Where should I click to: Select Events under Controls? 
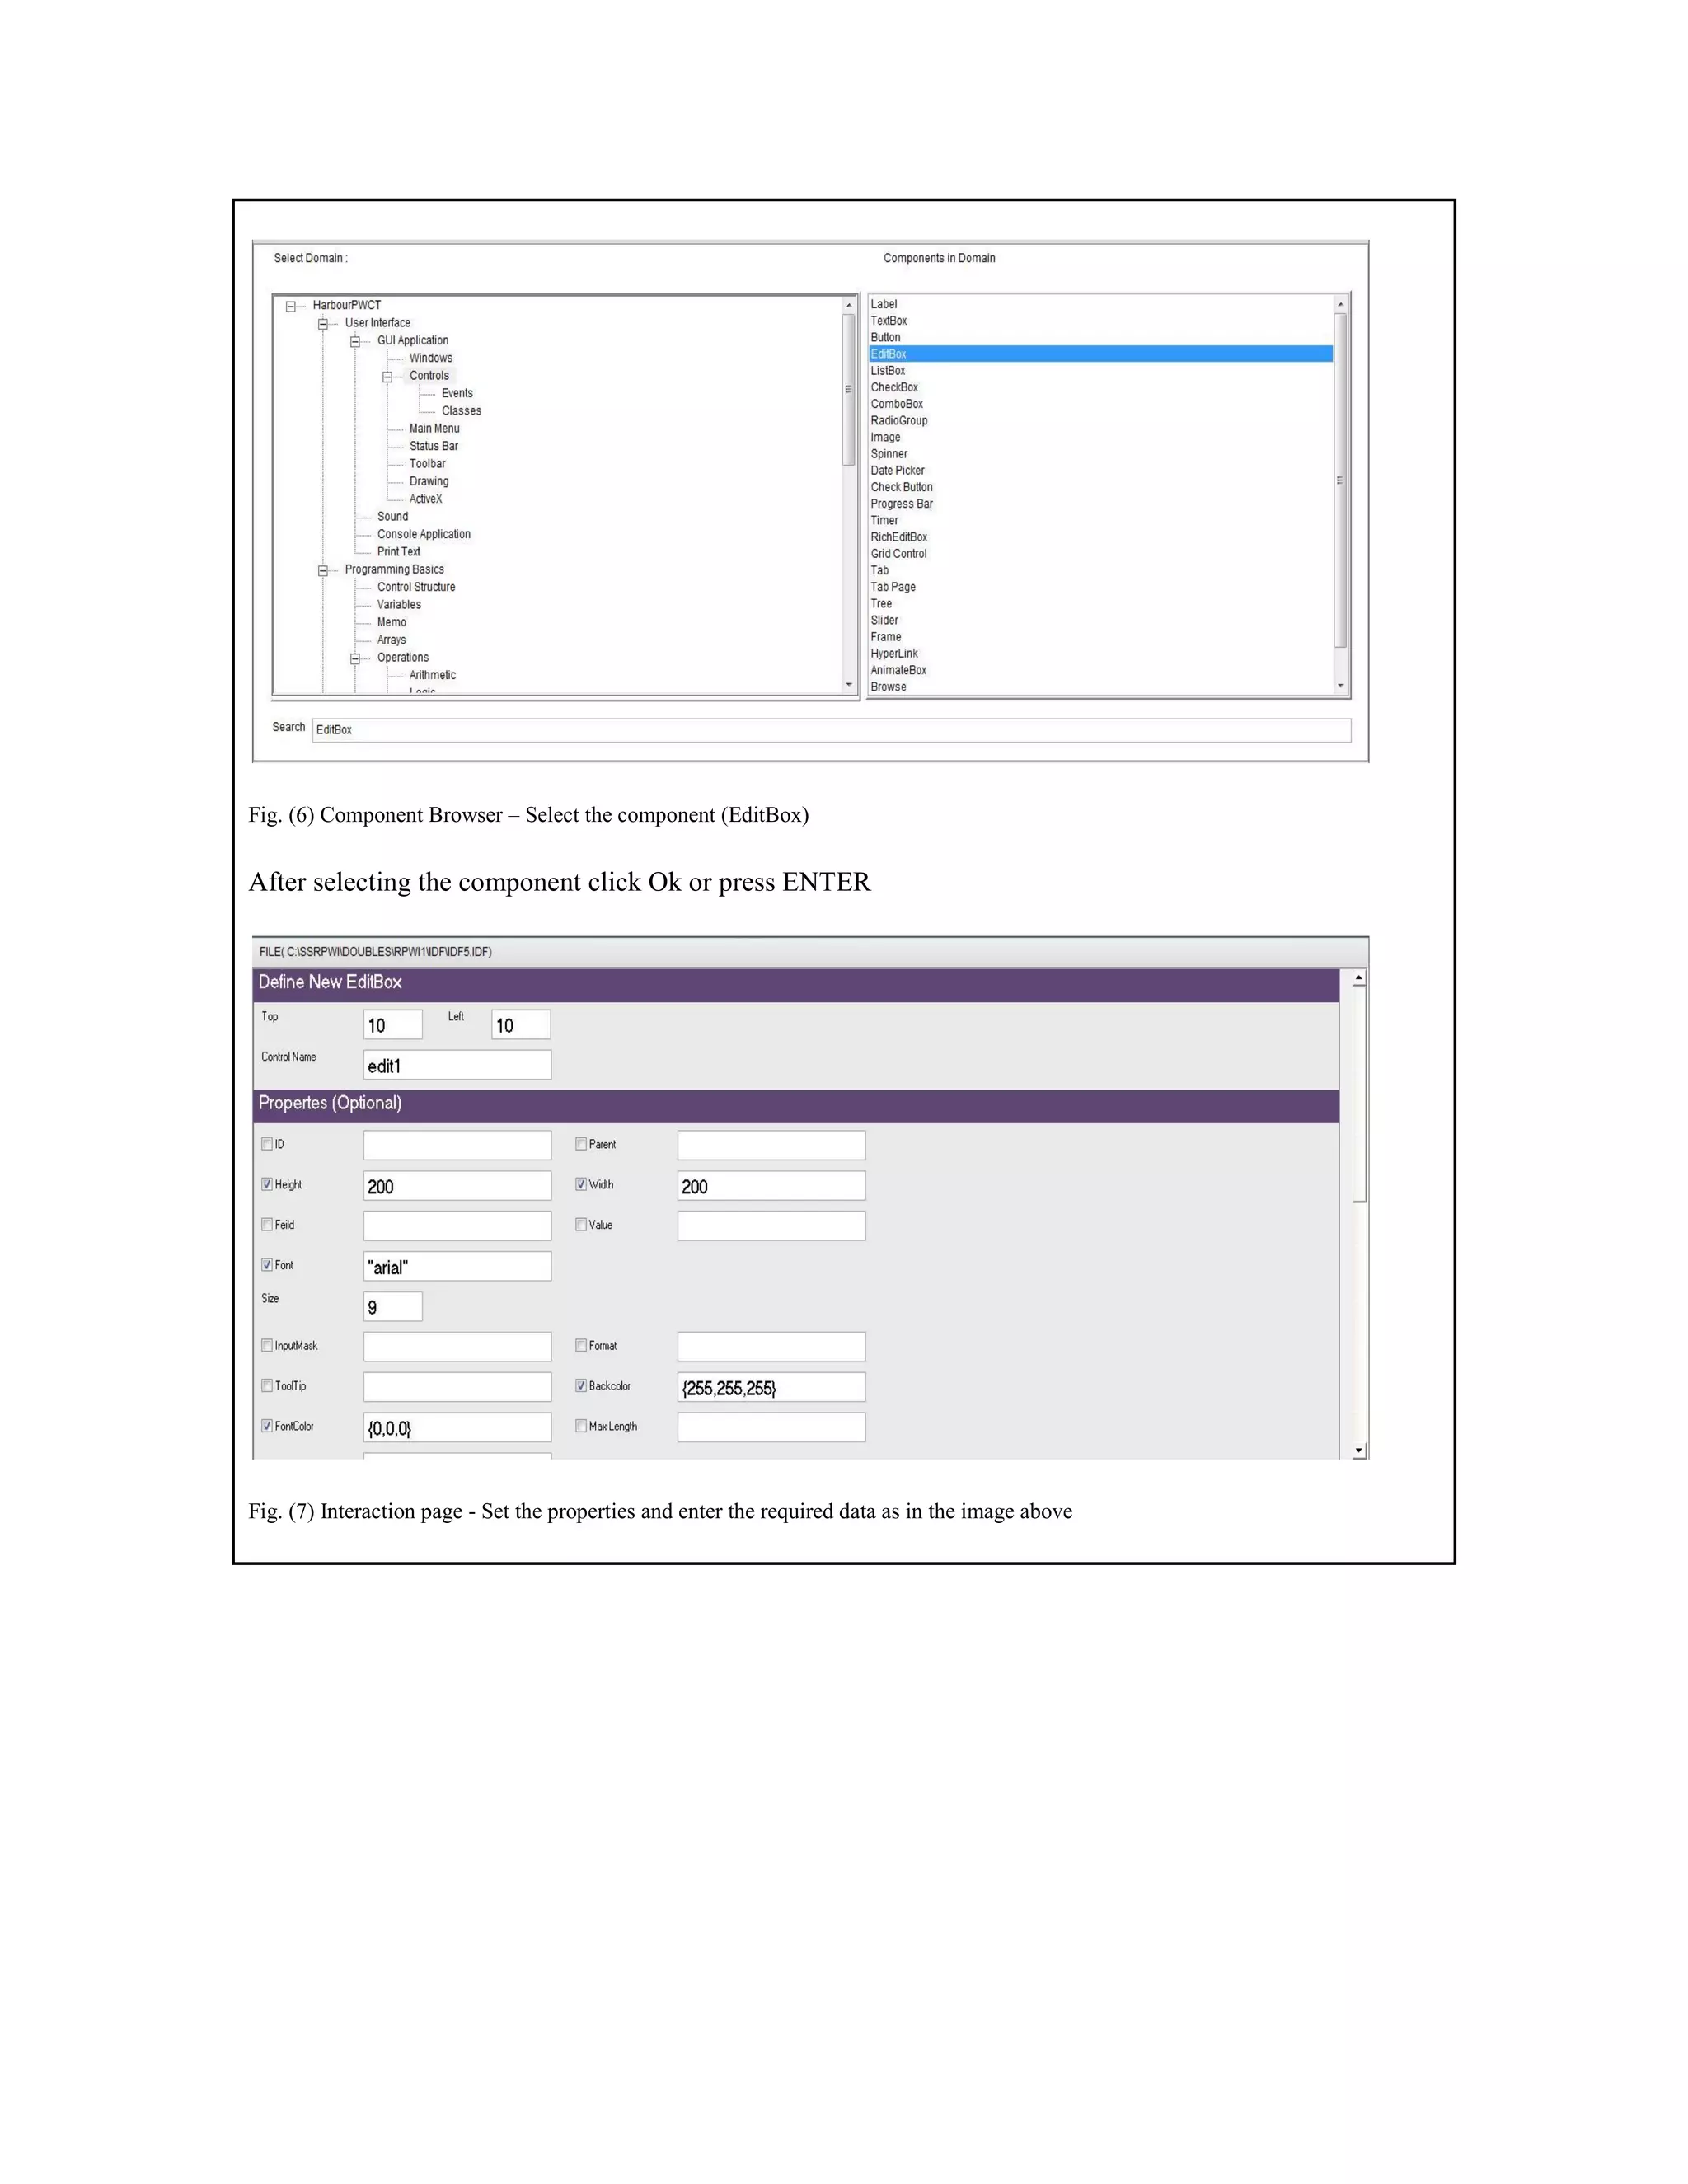[457, 393]
